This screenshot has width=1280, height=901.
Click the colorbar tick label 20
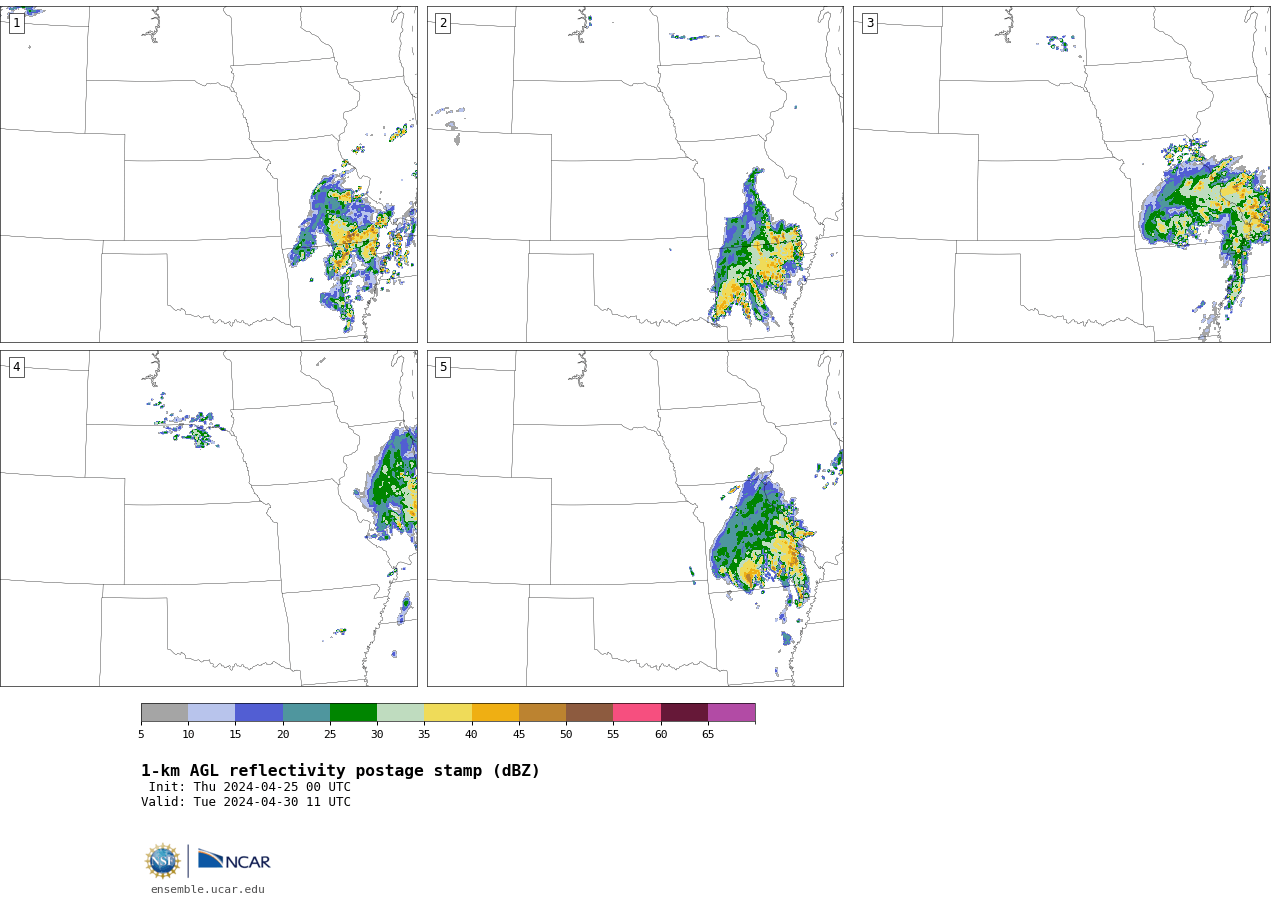[x=283, y=735]
